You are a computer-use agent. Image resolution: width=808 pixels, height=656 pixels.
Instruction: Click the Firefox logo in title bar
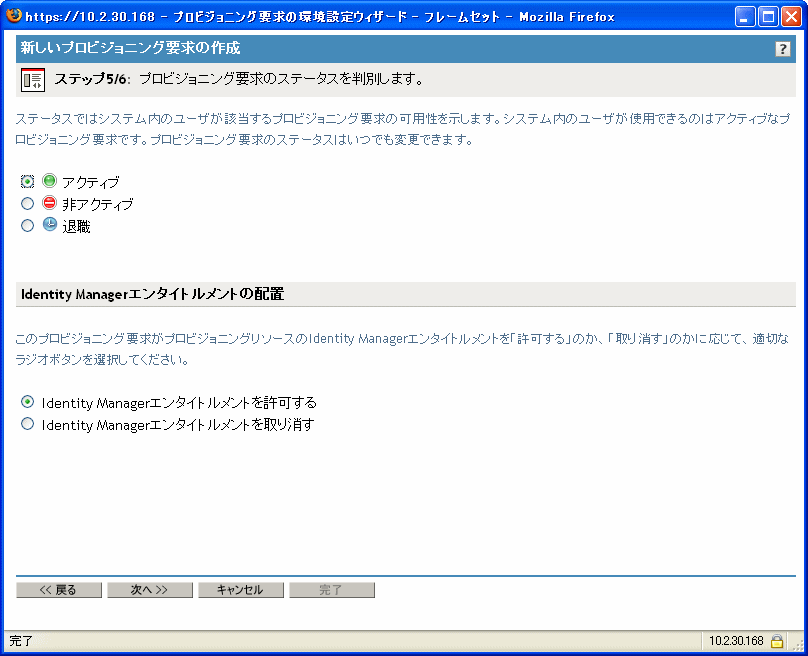[14, 15]
